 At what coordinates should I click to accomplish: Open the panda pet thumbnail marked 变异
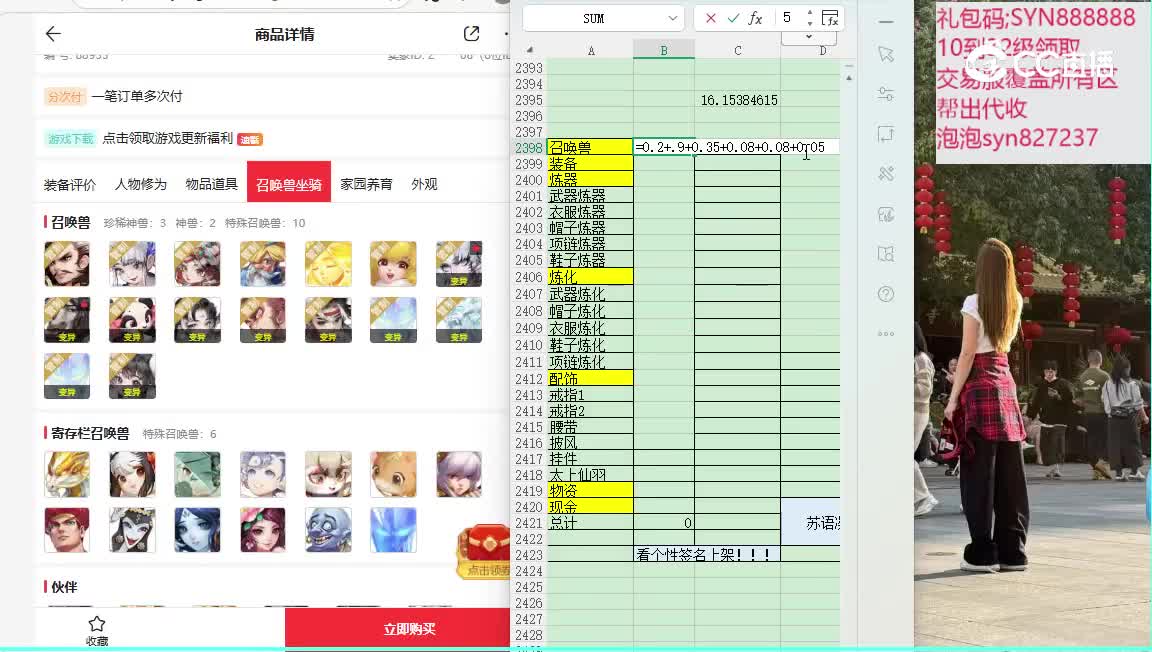pos(132,320)
